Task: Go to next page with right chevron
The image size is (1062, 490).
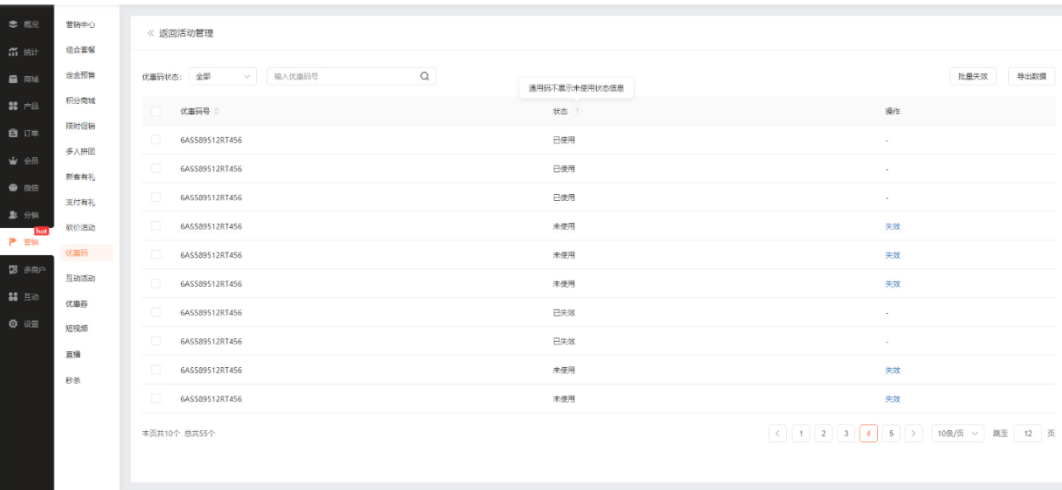Action: point(914,433)
